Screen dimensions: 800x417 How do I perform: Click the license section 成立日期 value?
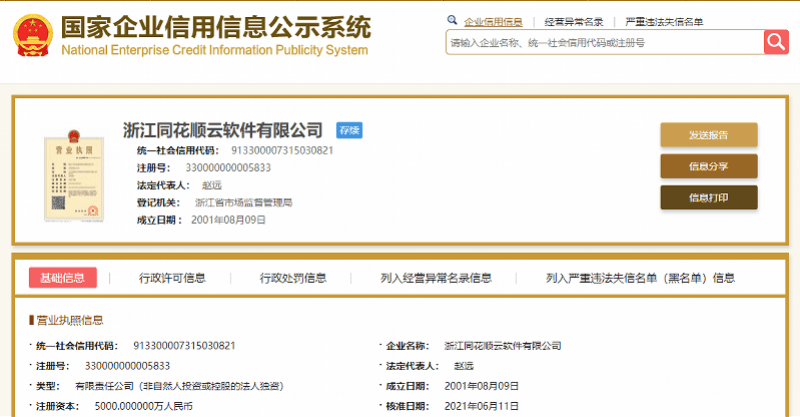coord(481,386)
